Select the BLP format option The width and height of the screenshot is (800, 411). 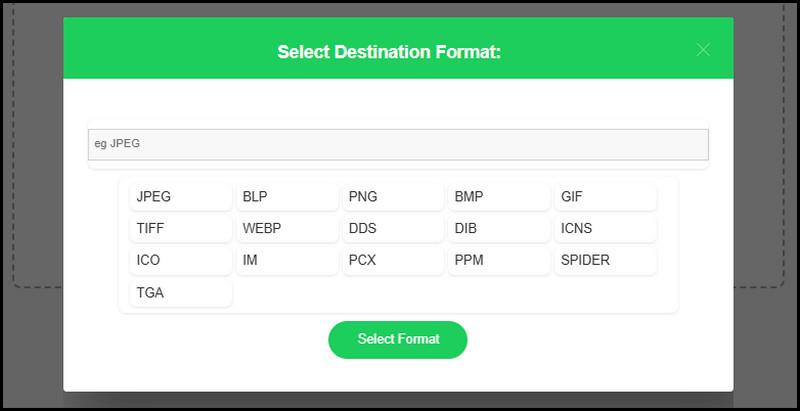287,197
